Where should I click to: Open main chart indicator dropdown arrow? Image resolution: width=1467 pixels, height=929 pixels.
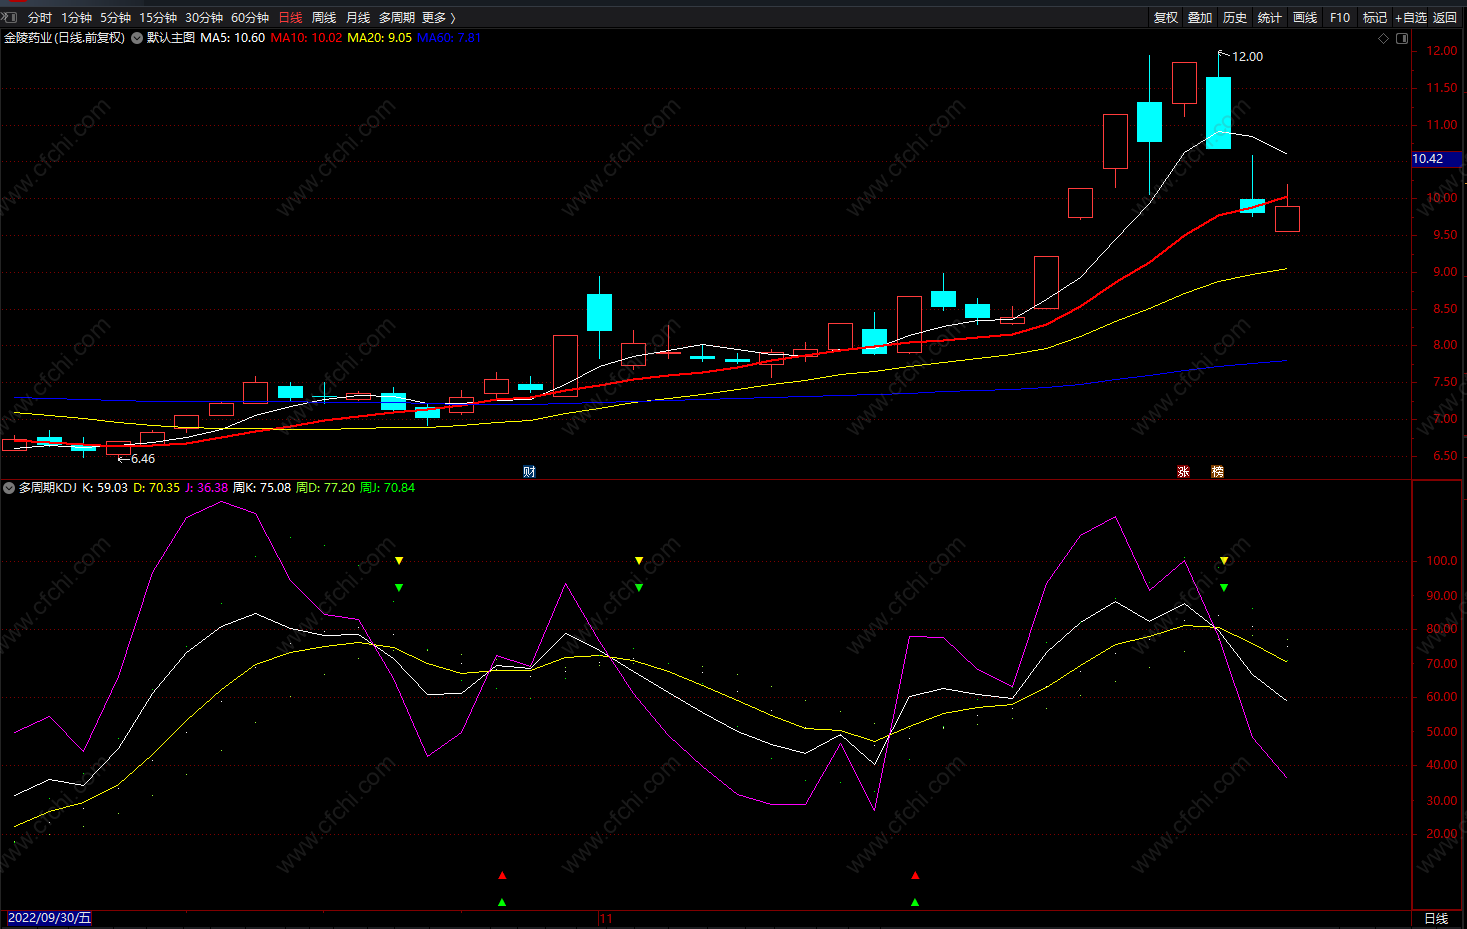pyautogui.click(x=137, y=38)
